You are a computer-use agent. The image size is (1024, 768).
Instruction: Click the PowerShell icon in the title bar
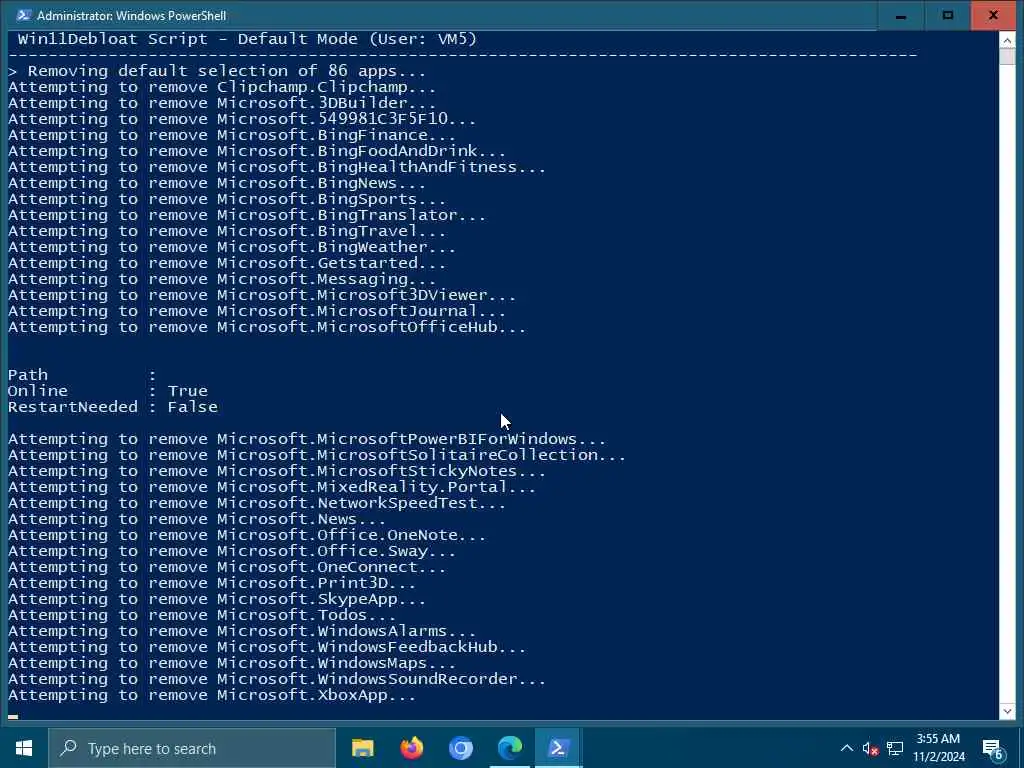24,15
